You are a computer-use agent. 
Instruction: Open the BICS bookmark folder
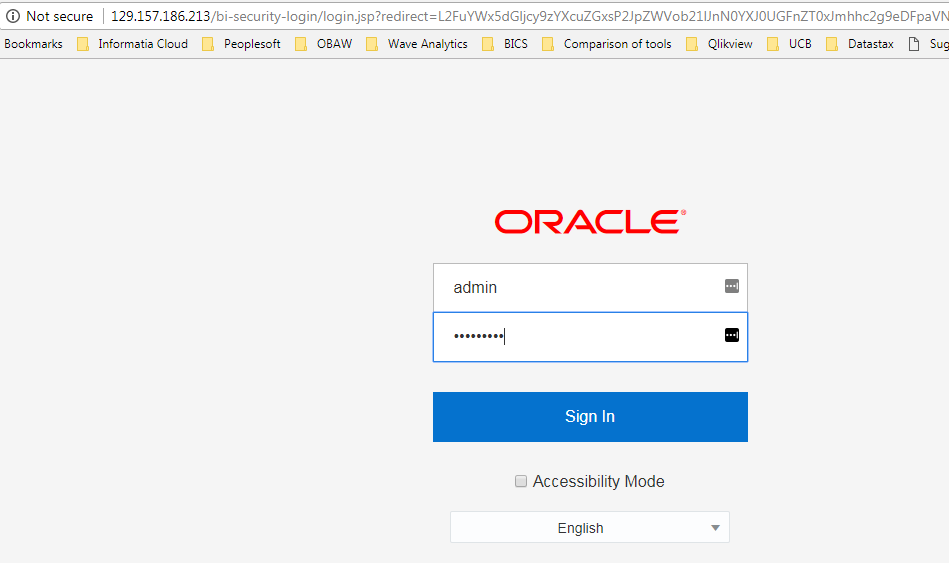coord(505,44)
